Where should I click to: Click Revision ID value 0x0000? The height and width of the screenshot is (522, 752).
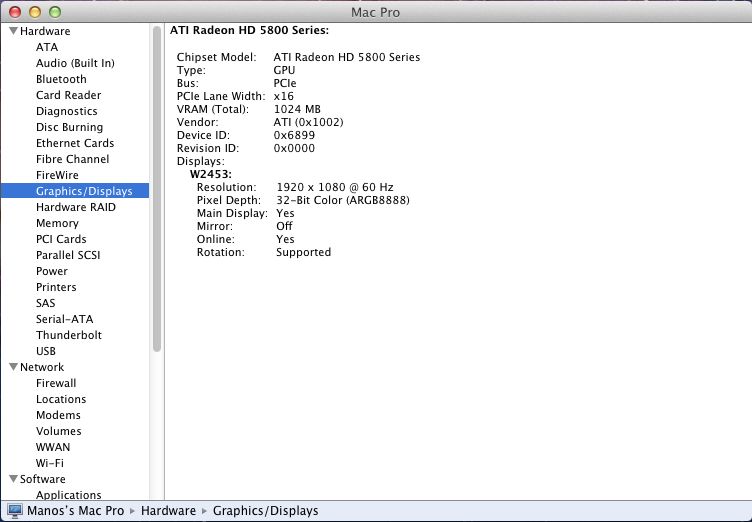(294, 148)
